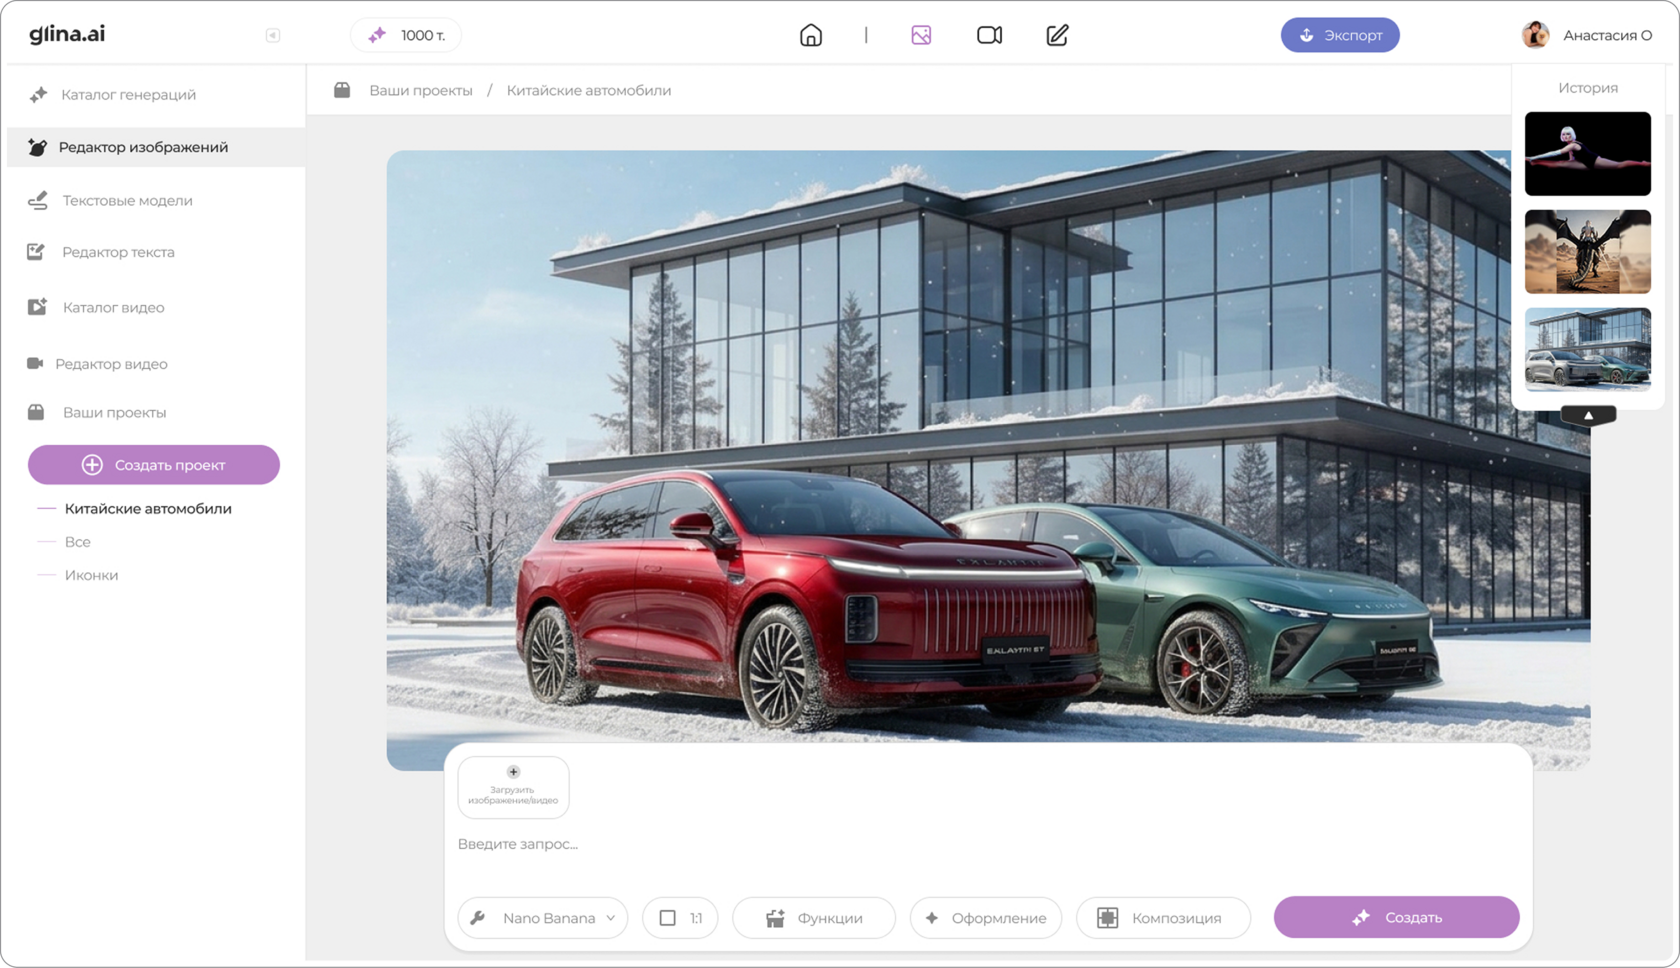Select the image editor icon in the top bar
The image size is (1680, 968).
921,36
